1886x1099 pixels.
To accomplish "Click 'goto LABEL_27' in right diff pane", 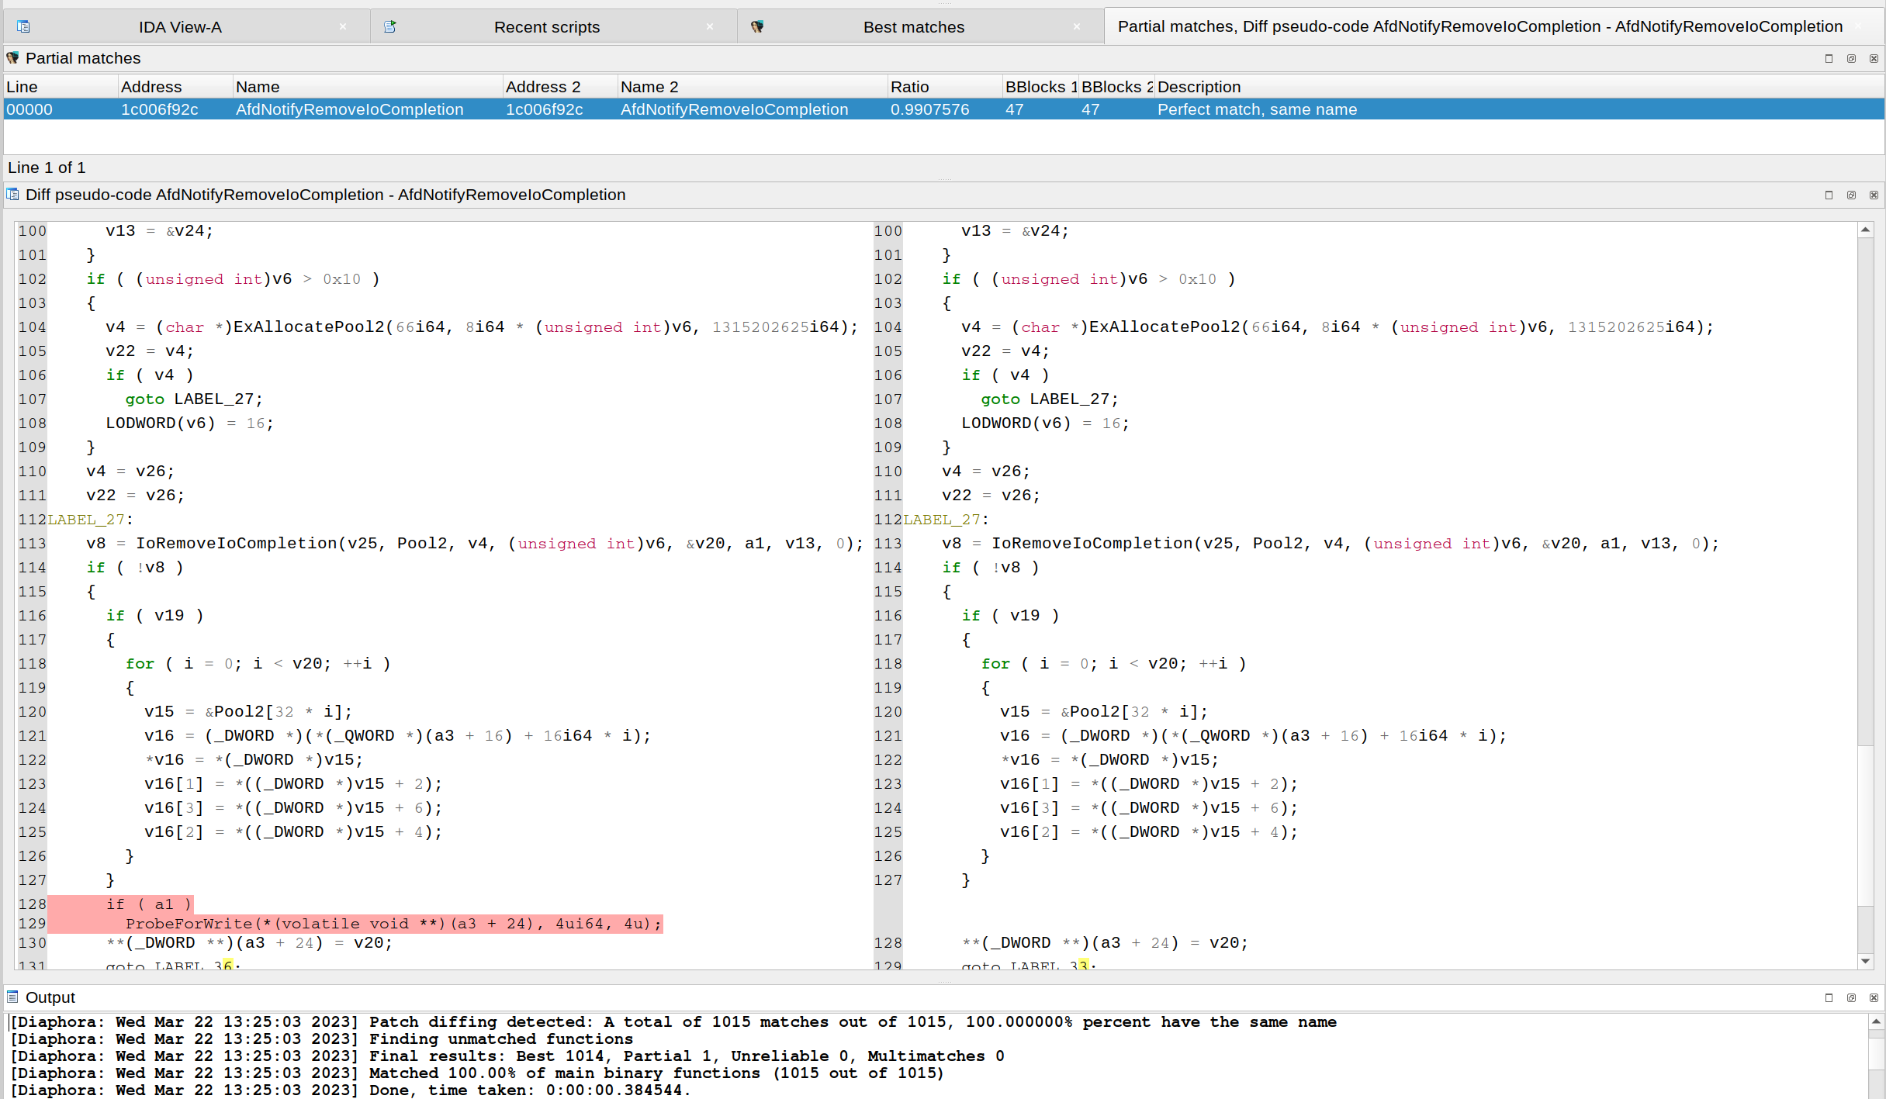I will pos(1050,399).
